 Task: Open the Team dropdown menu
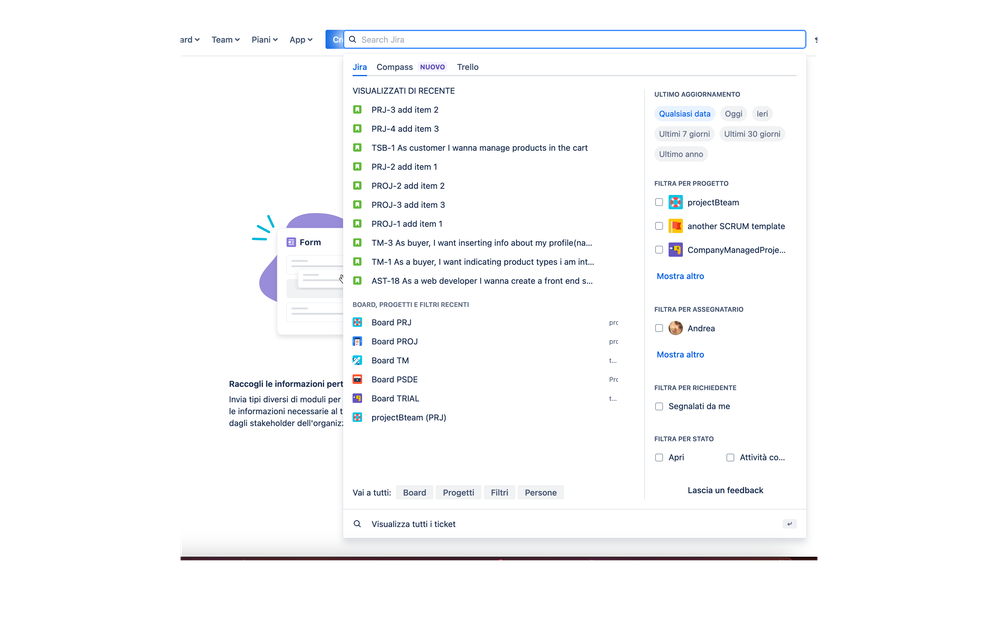click(x=226, y=39)
